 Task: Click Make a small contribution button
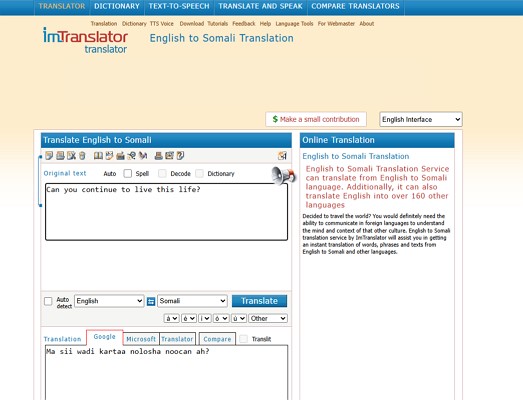316,119
